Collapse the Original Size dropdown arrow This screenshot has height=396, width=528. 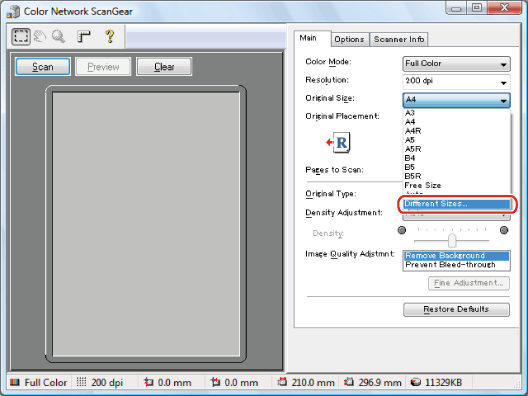503,100
